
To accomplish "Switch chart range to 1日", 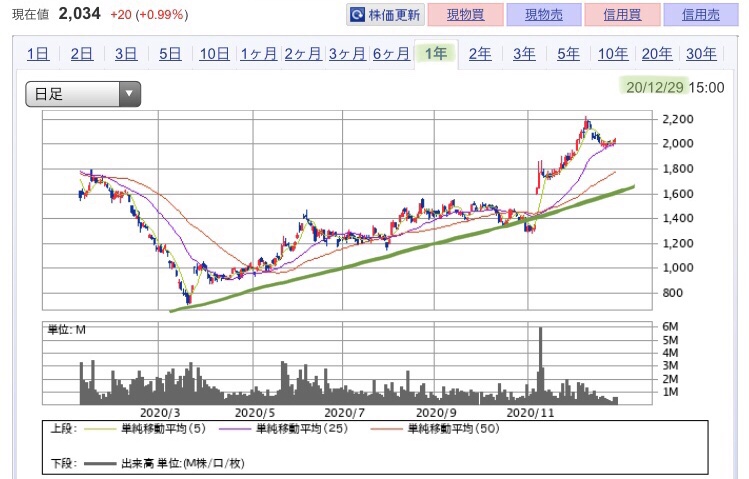I will pyautogui.click(x=38, y=54).
